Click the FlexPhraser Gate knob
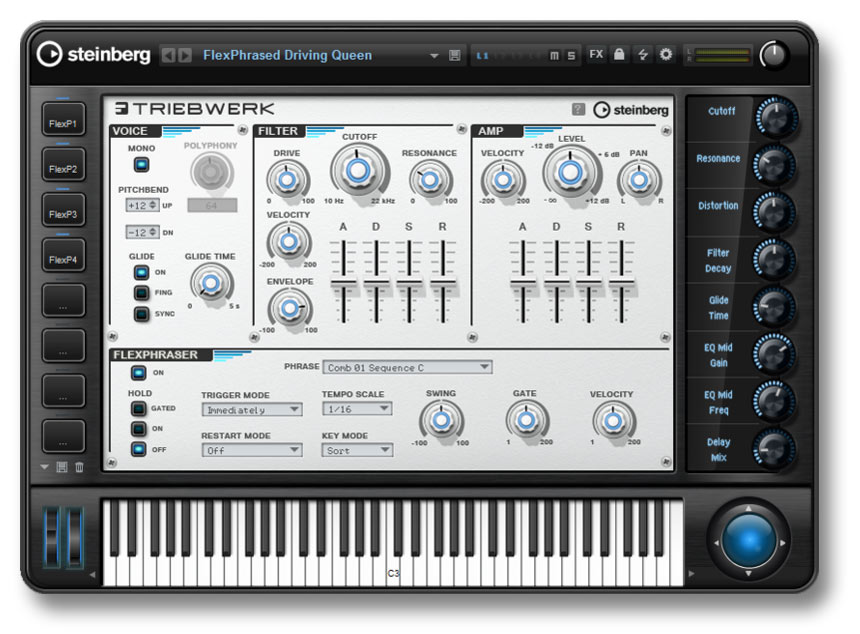 (527, 421)
